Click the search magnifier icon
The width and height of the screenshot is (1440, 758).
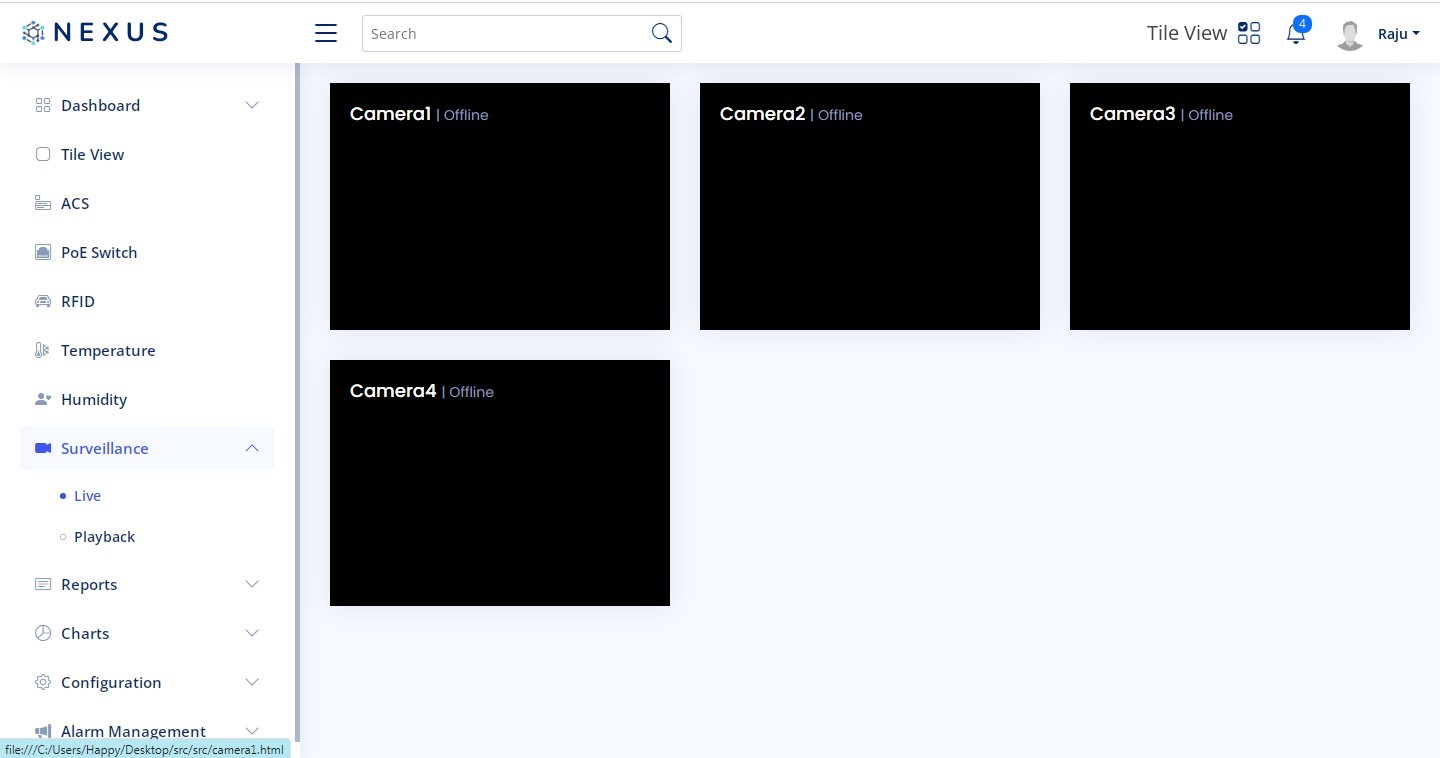661,33
